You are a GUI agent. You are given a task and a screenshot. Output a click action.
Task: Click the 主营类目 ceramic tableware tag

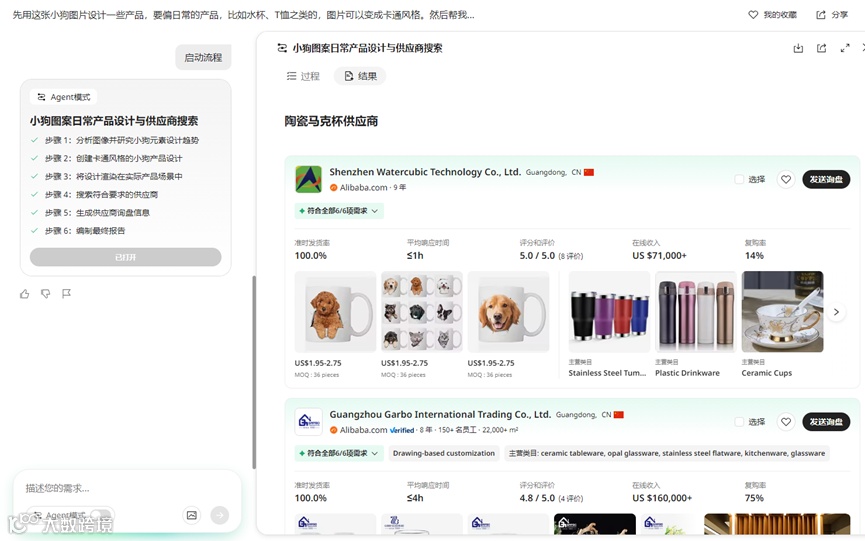[667, 453]
